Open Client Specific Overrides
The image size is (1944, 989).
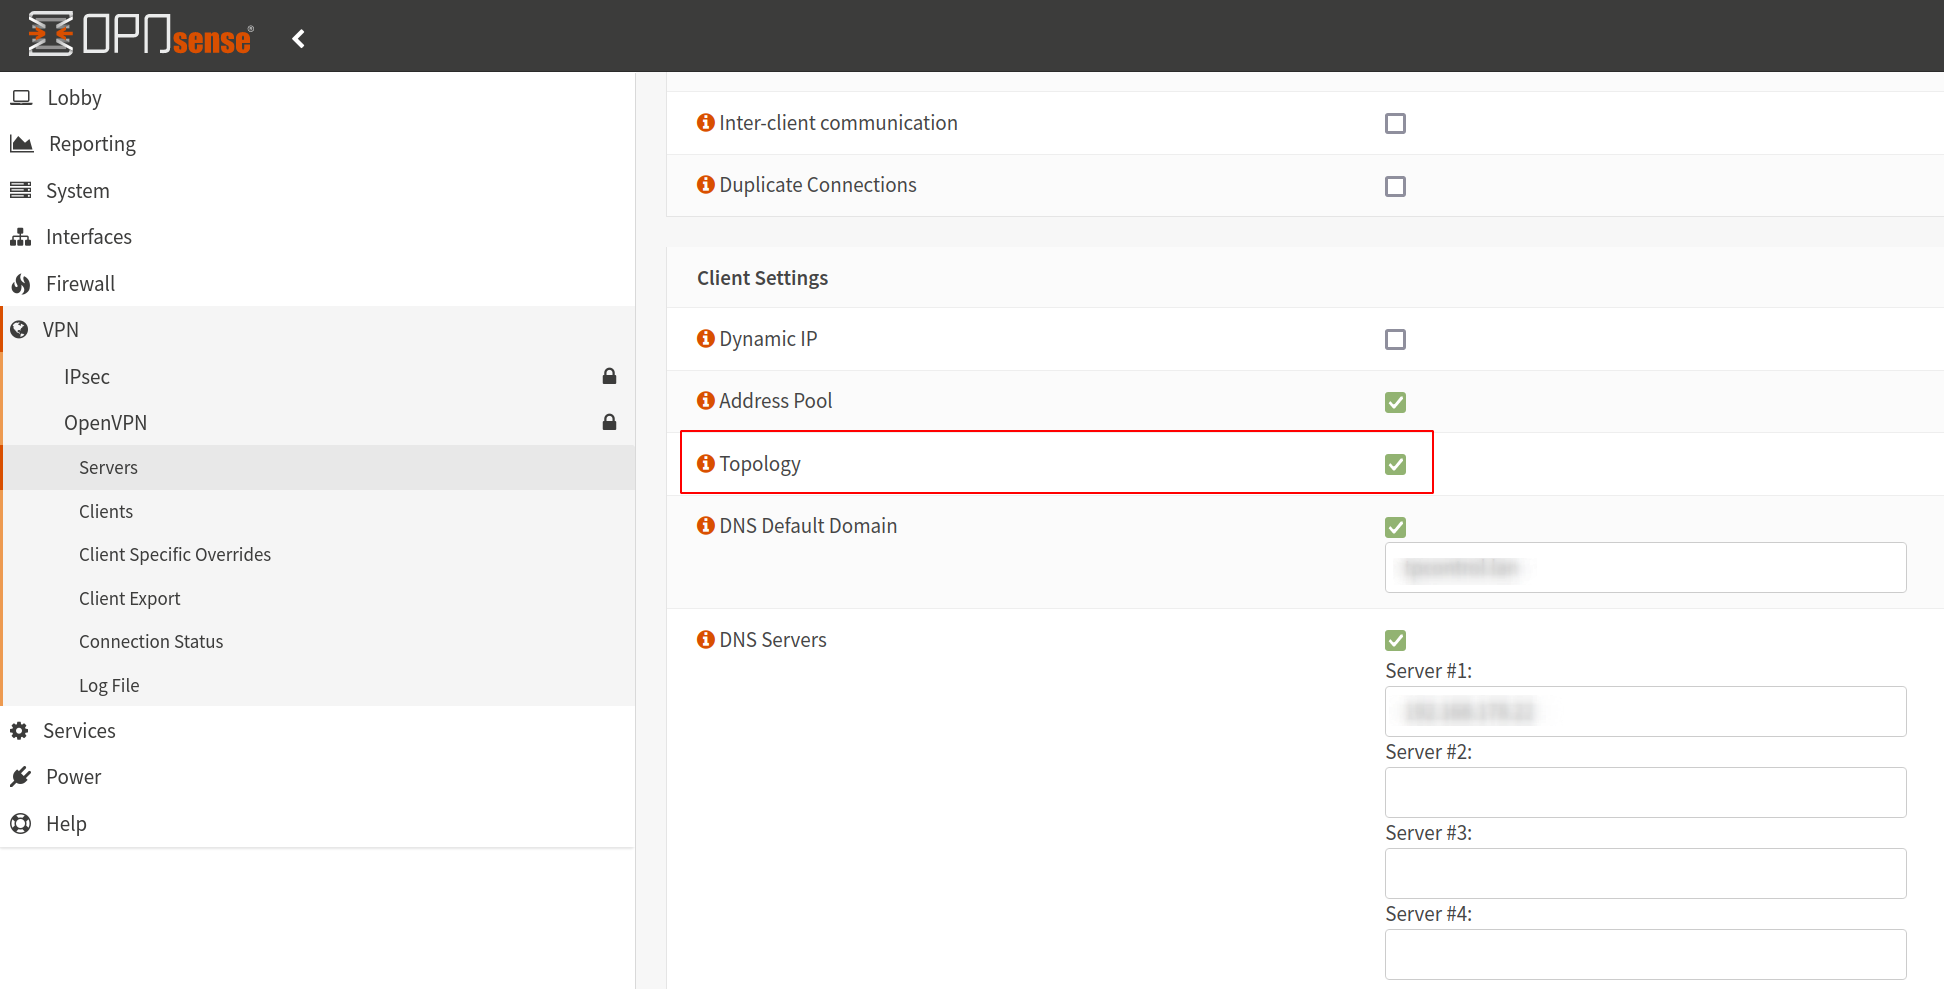(175, 555)
